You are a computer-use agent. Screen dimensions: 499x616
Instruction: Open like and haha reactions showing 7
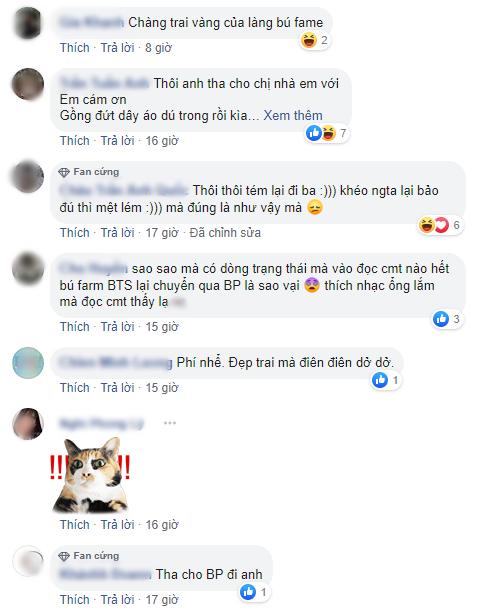(327, 134)
